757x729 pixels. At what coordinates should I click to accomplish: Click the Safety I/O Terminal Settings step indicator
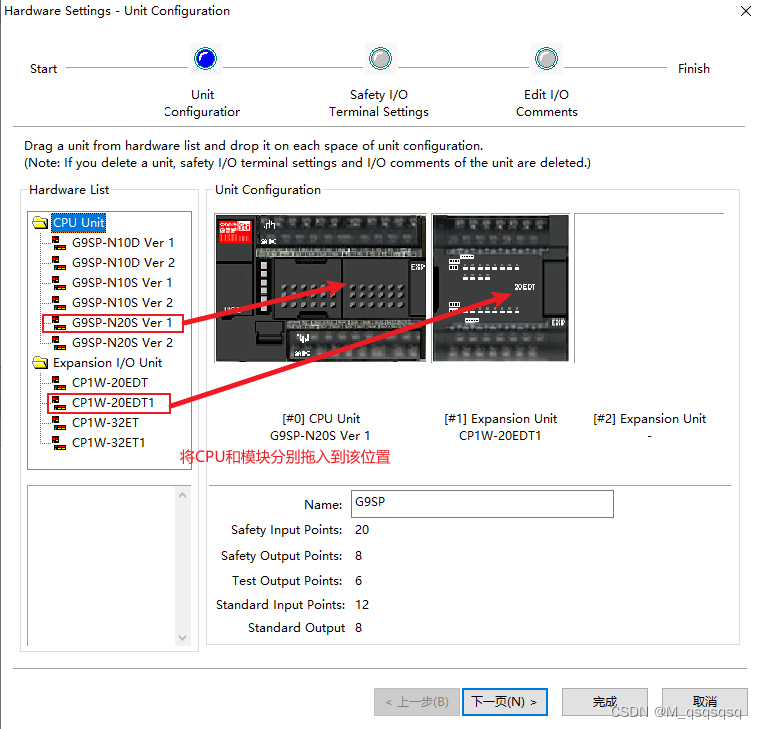pyautogui.click(x=380, y=58)
